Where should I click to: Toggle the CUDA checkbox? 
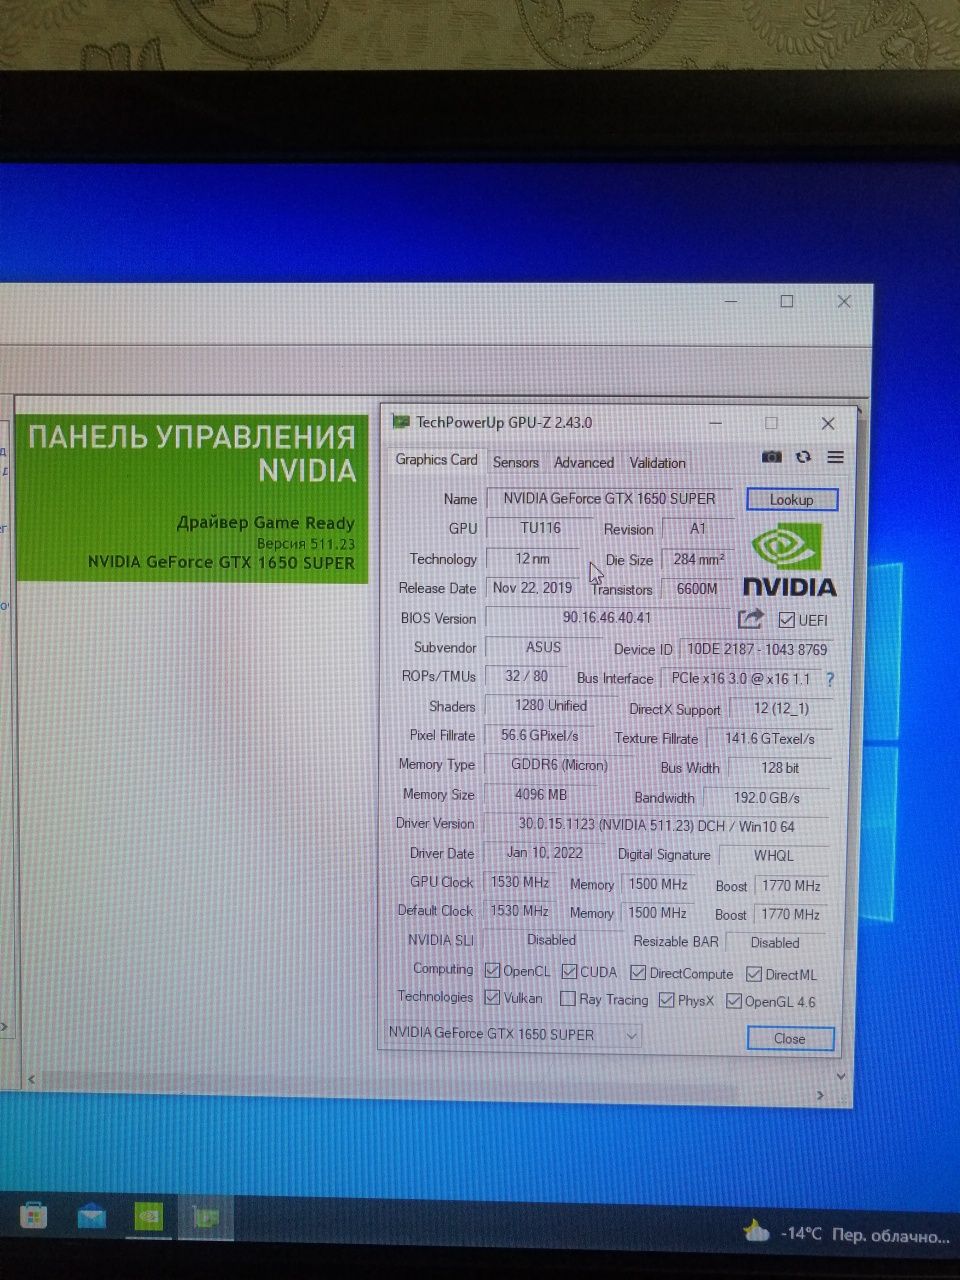(569, 971)
